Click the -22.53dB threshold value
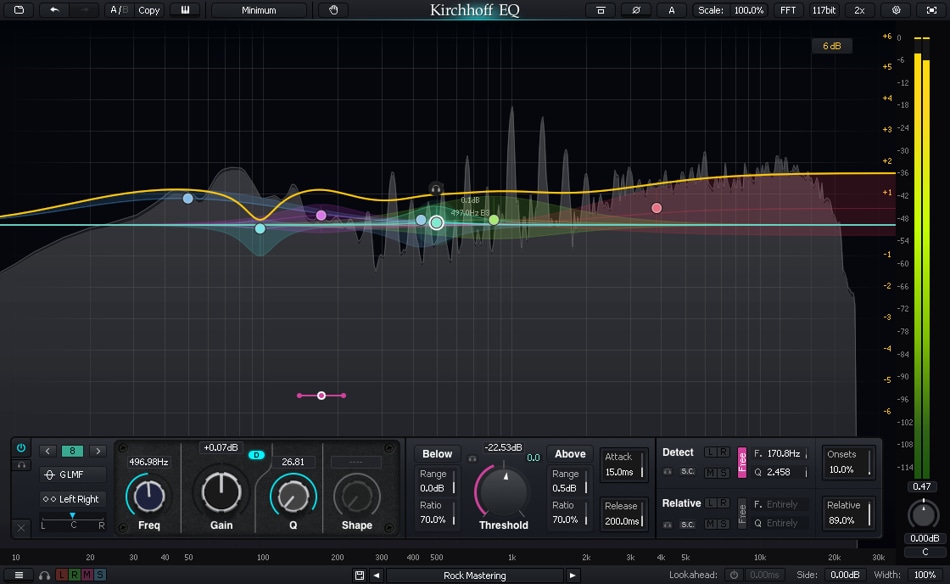This screenshot has width=950, height=584. click(503, 448)
